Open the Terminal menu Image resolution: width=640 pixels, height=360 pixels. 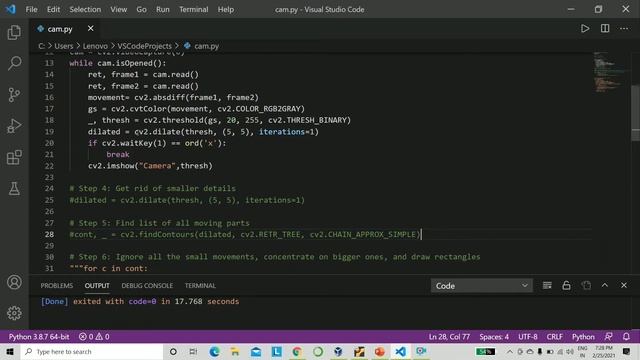[x=193, y=9]
